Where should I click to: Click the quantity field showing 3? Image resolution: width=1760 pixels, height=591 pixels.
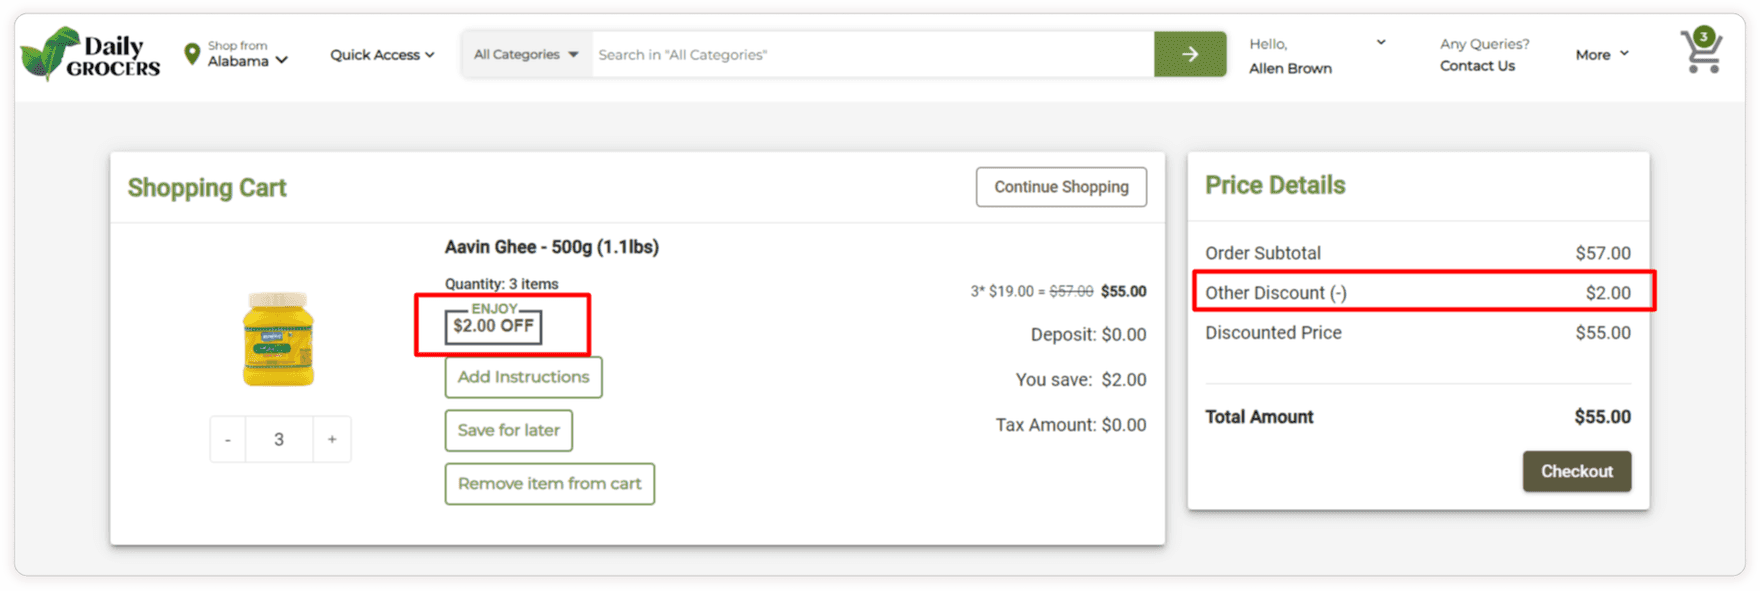(x=279, y=439)
